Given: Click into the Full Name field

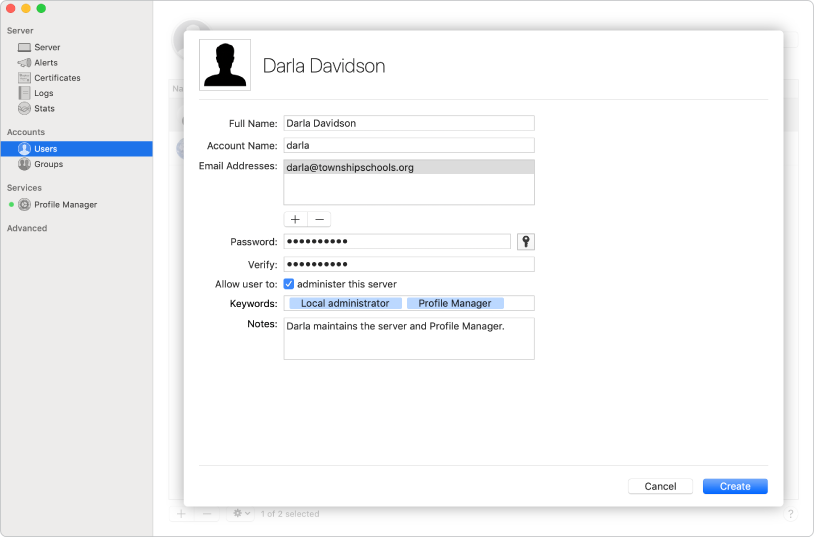Looking at the screenshot, I should tap(409, 123).
